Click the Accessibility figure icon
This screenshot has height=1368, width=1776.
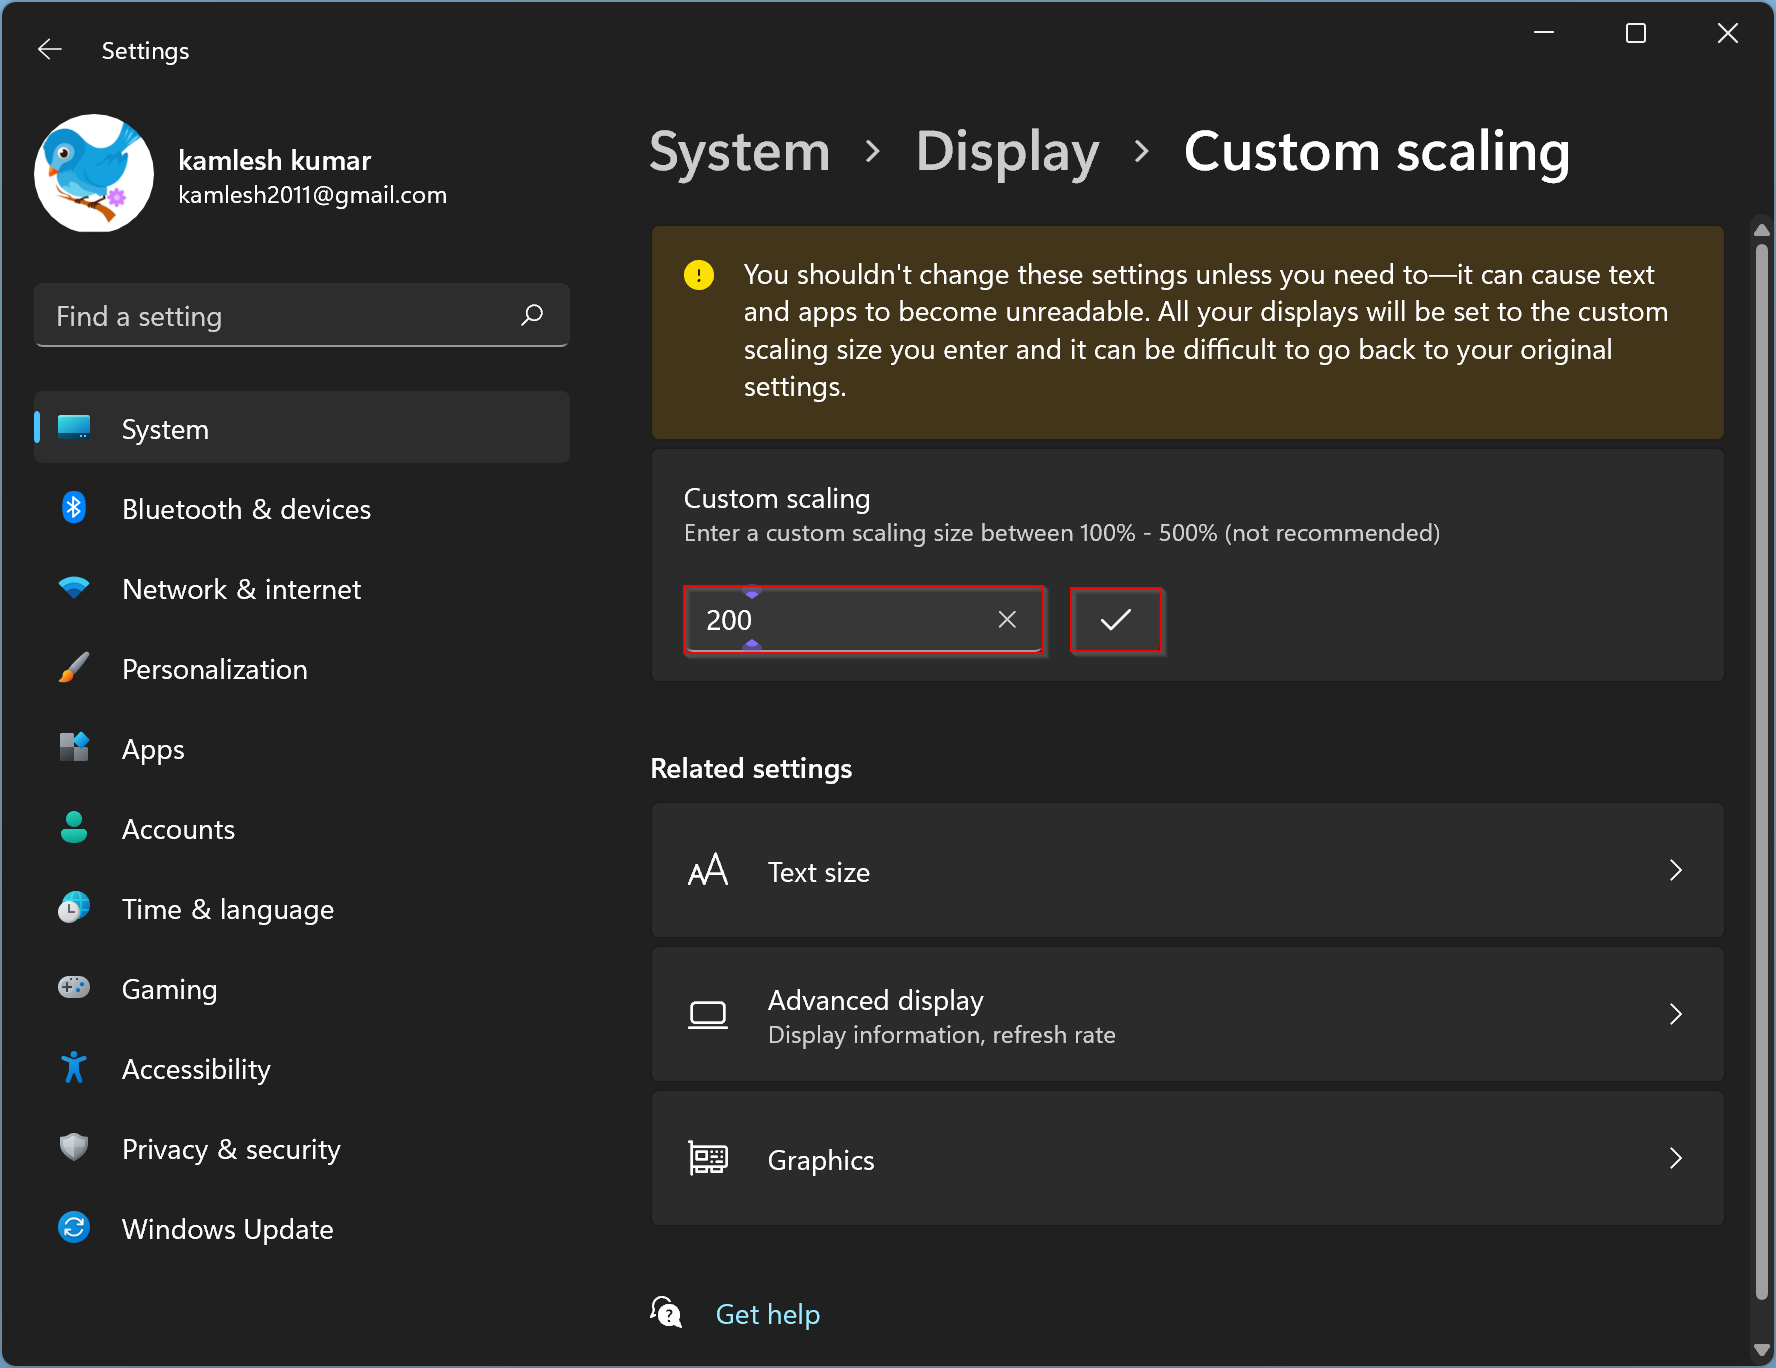pos(74,1068)
